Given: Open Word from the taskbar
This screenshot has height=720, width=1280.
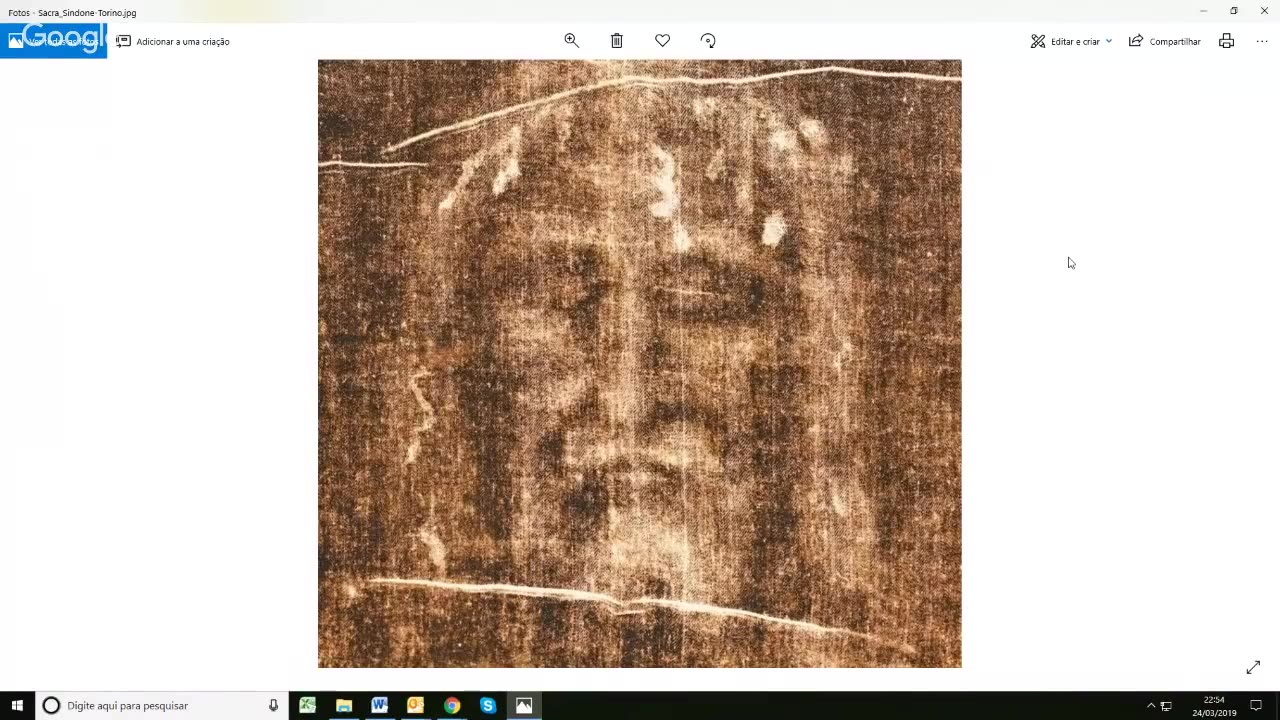Looking at the screenshot, I should 379,705.
